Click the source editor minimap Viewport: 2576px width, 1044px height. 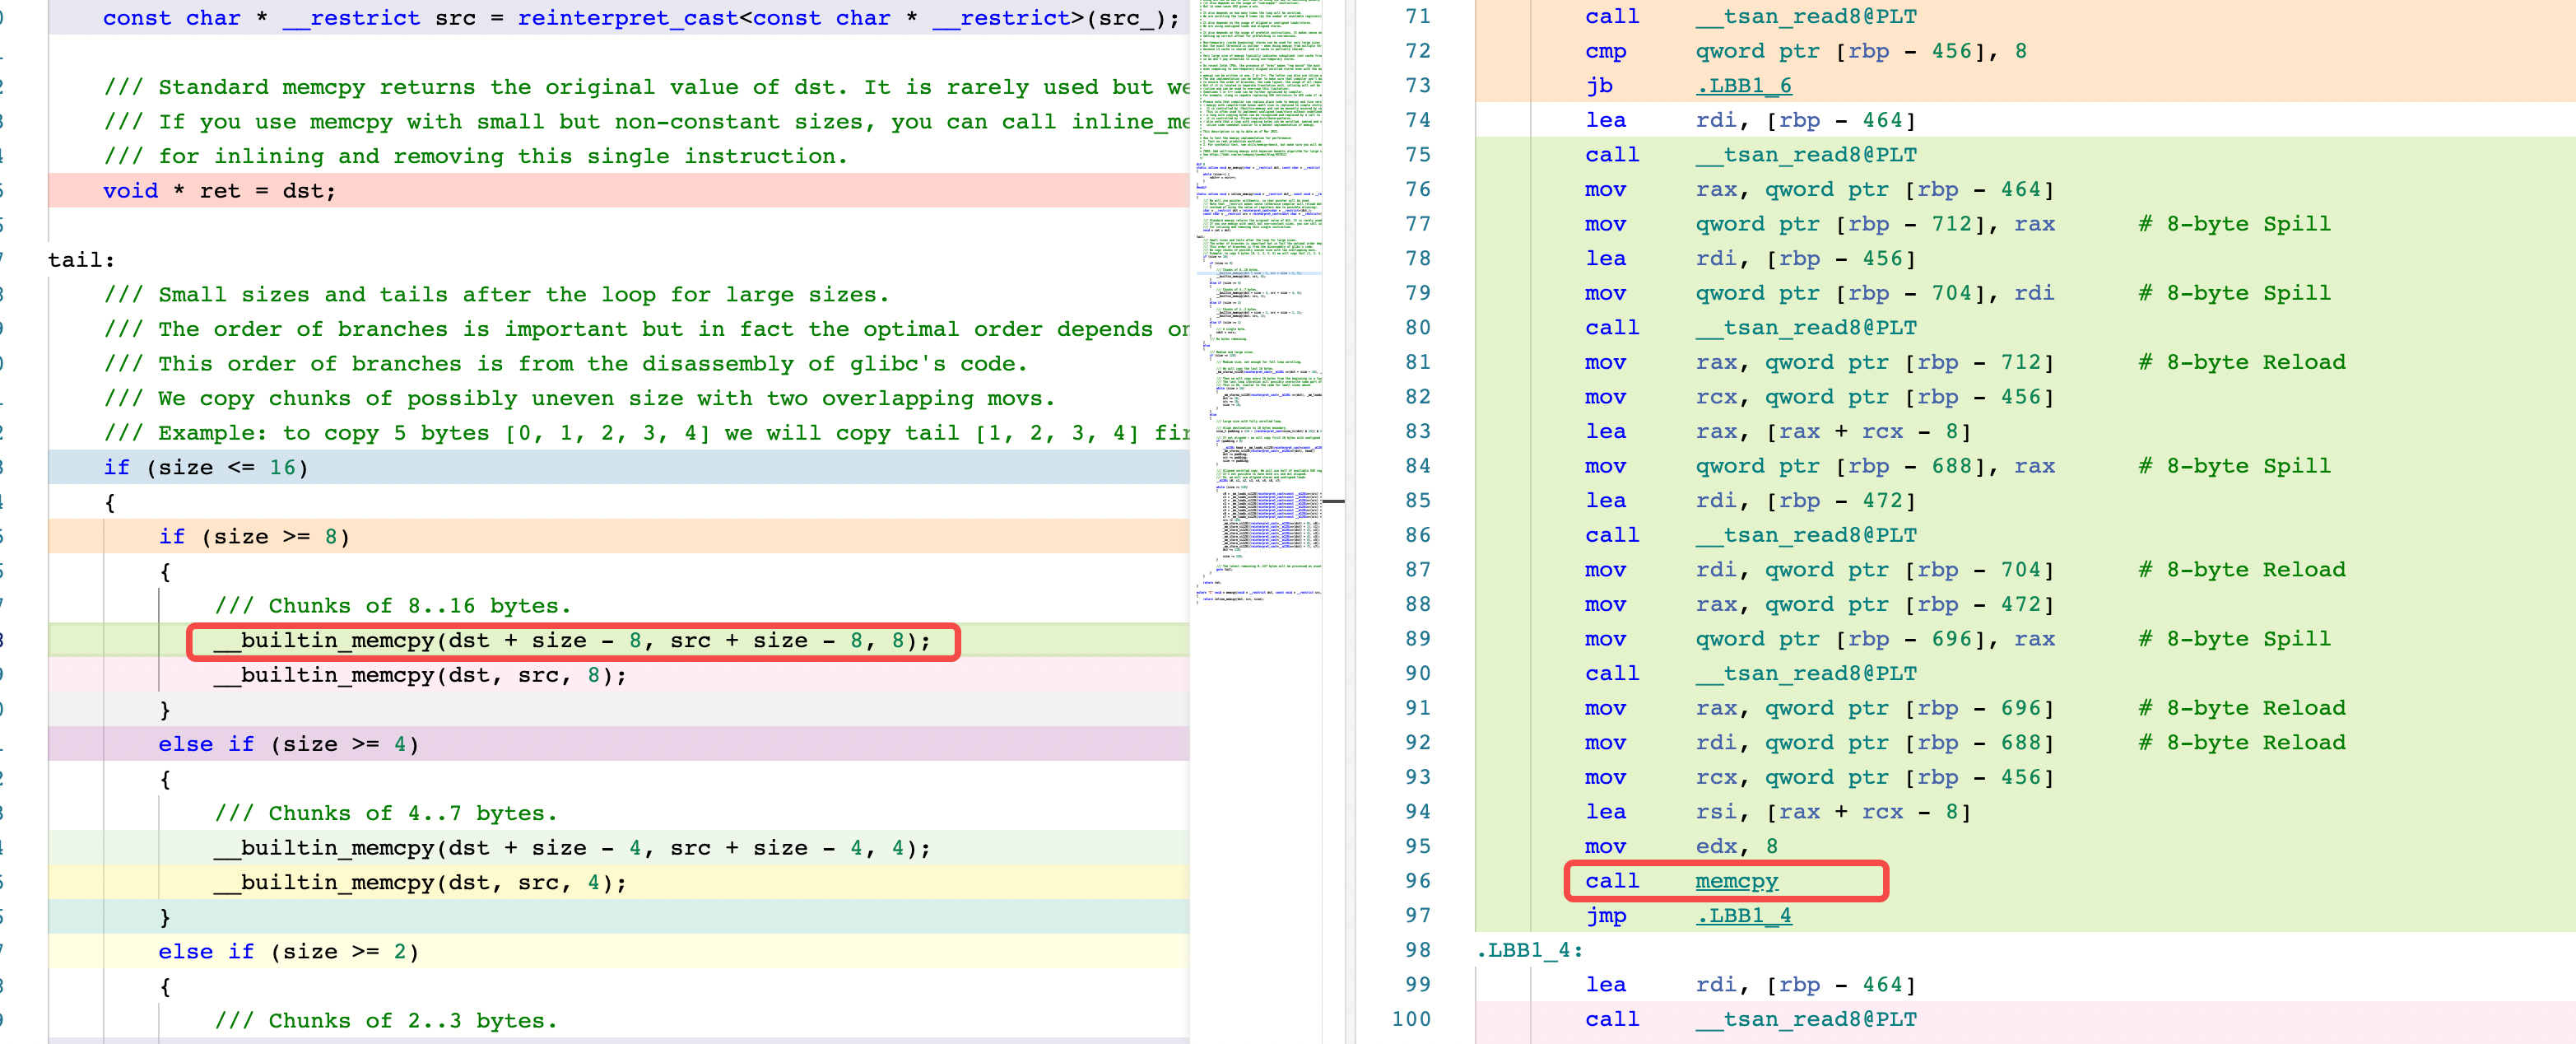[x=1259, y=300]
